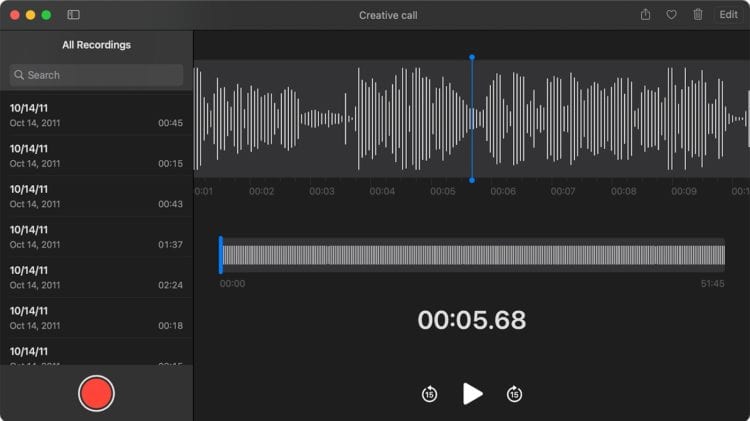750x421 pixels.
Task: Skip forward 15 seconds
Action: 514,394
